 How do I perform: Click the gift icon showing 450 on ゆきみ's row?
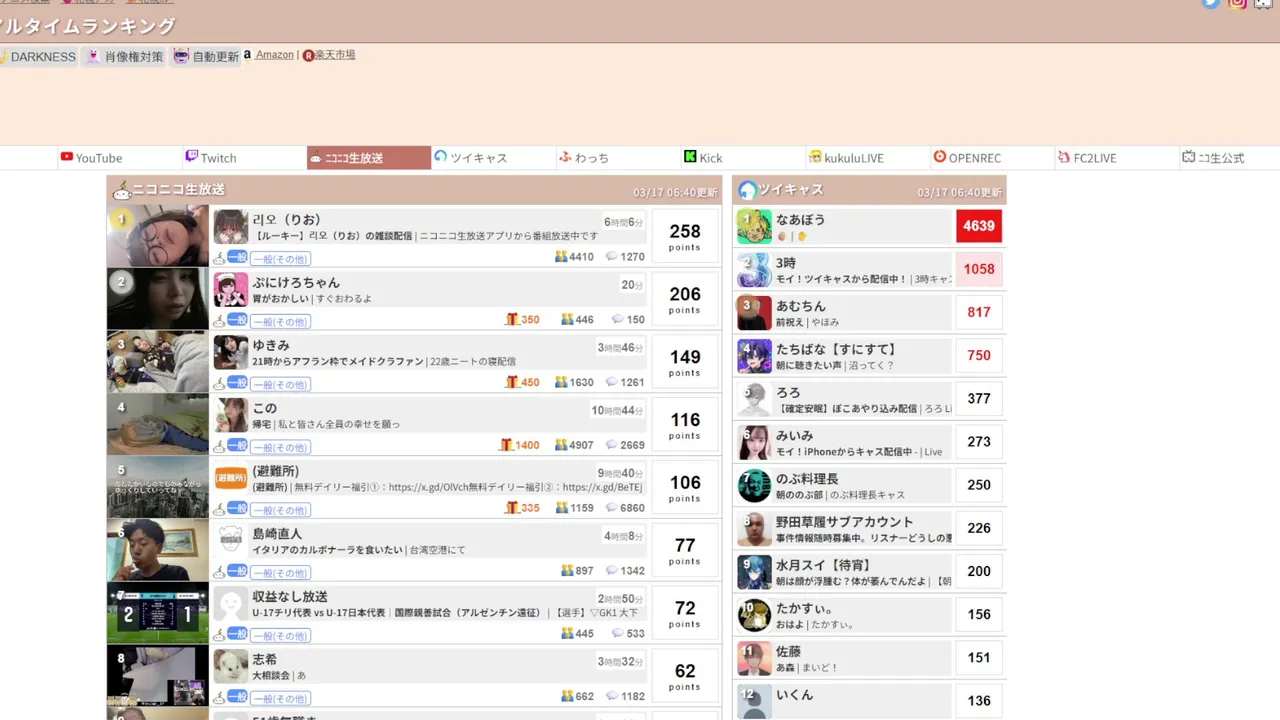[512, 382]
